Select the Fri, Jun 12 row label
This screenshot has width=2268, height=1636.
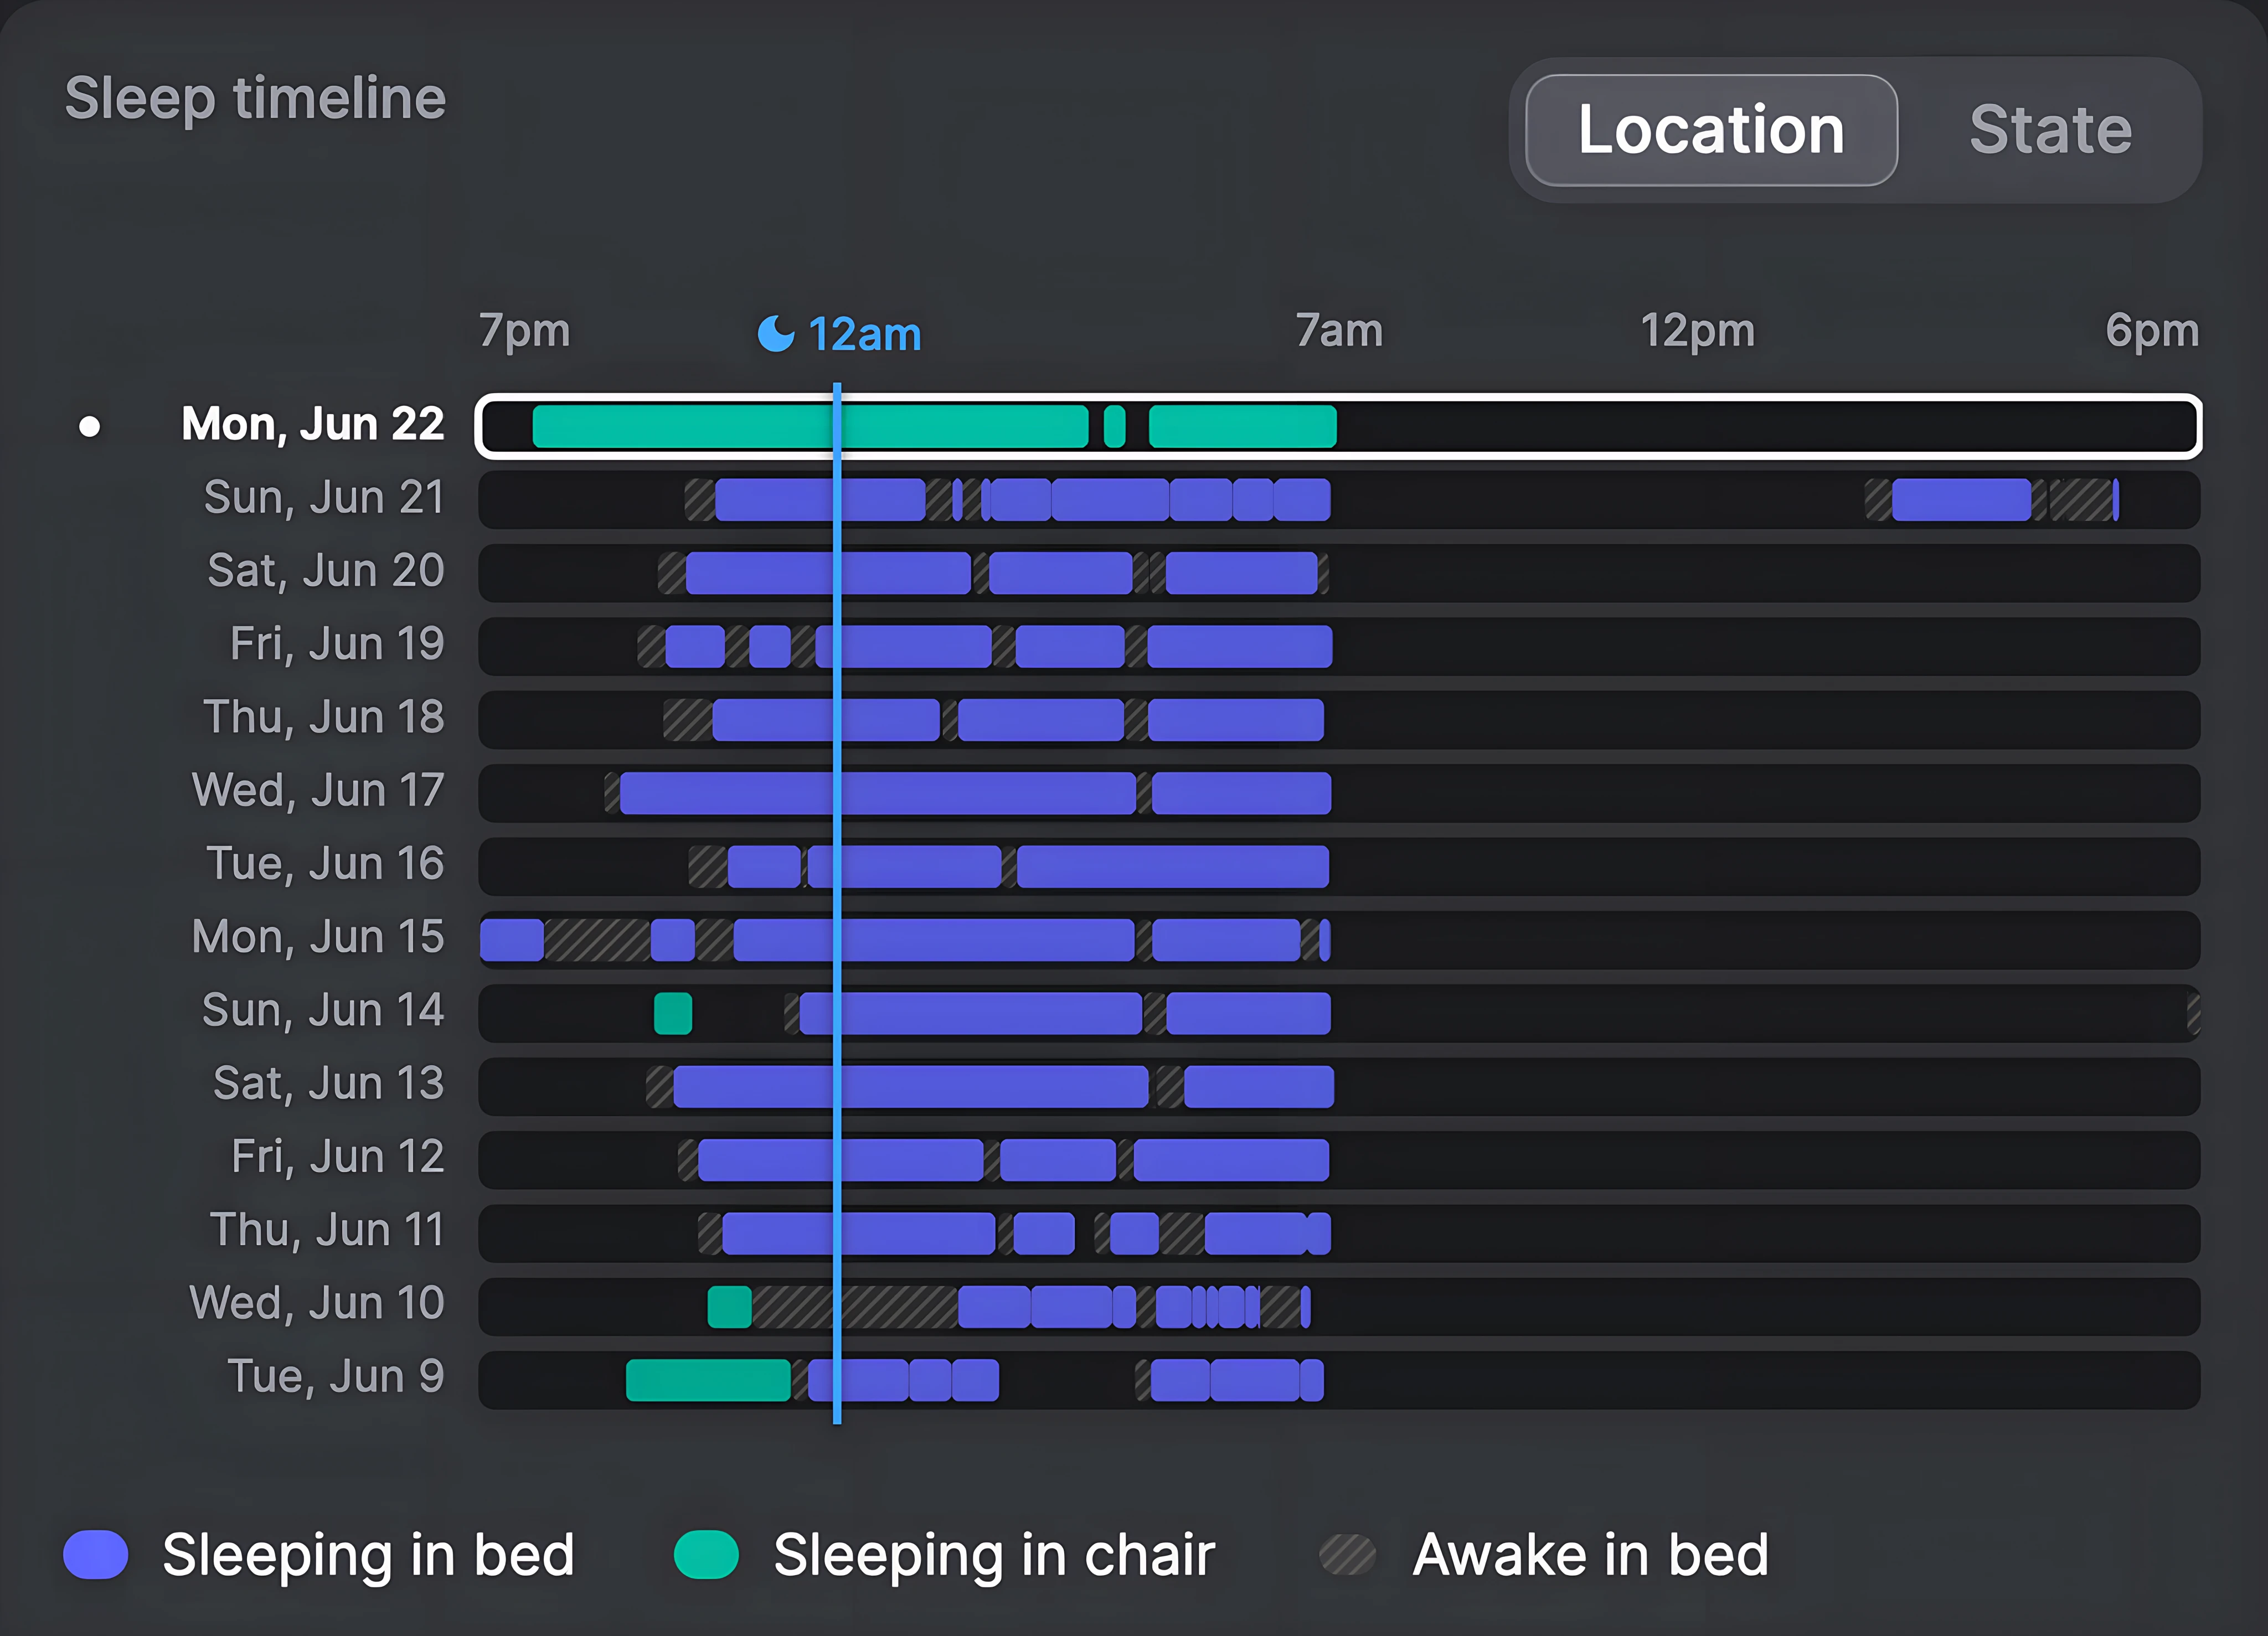tap(337, 1156)
